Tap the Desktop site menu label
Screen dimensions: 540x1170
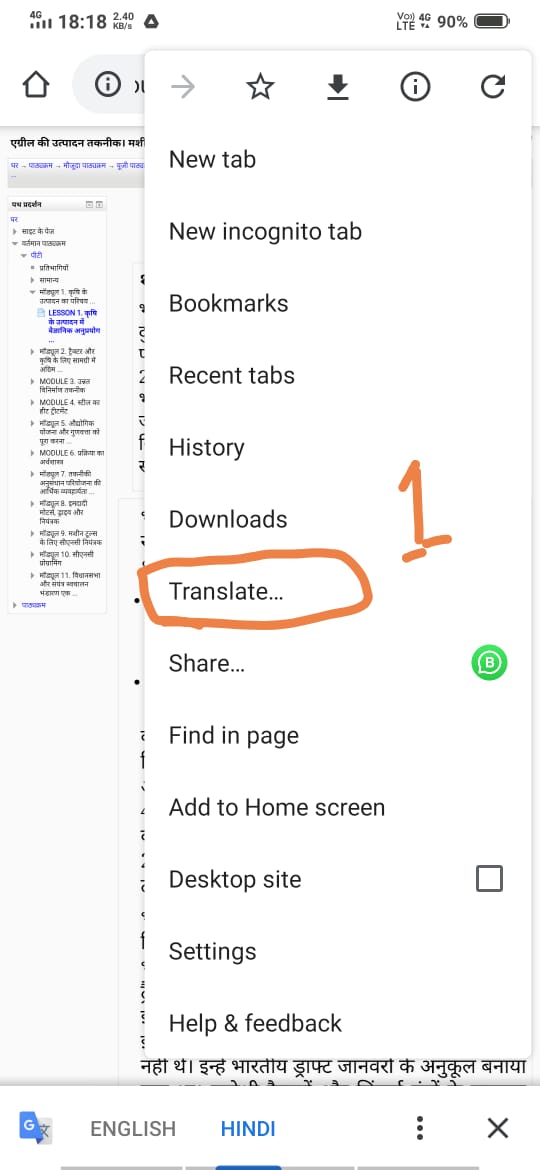235,879
